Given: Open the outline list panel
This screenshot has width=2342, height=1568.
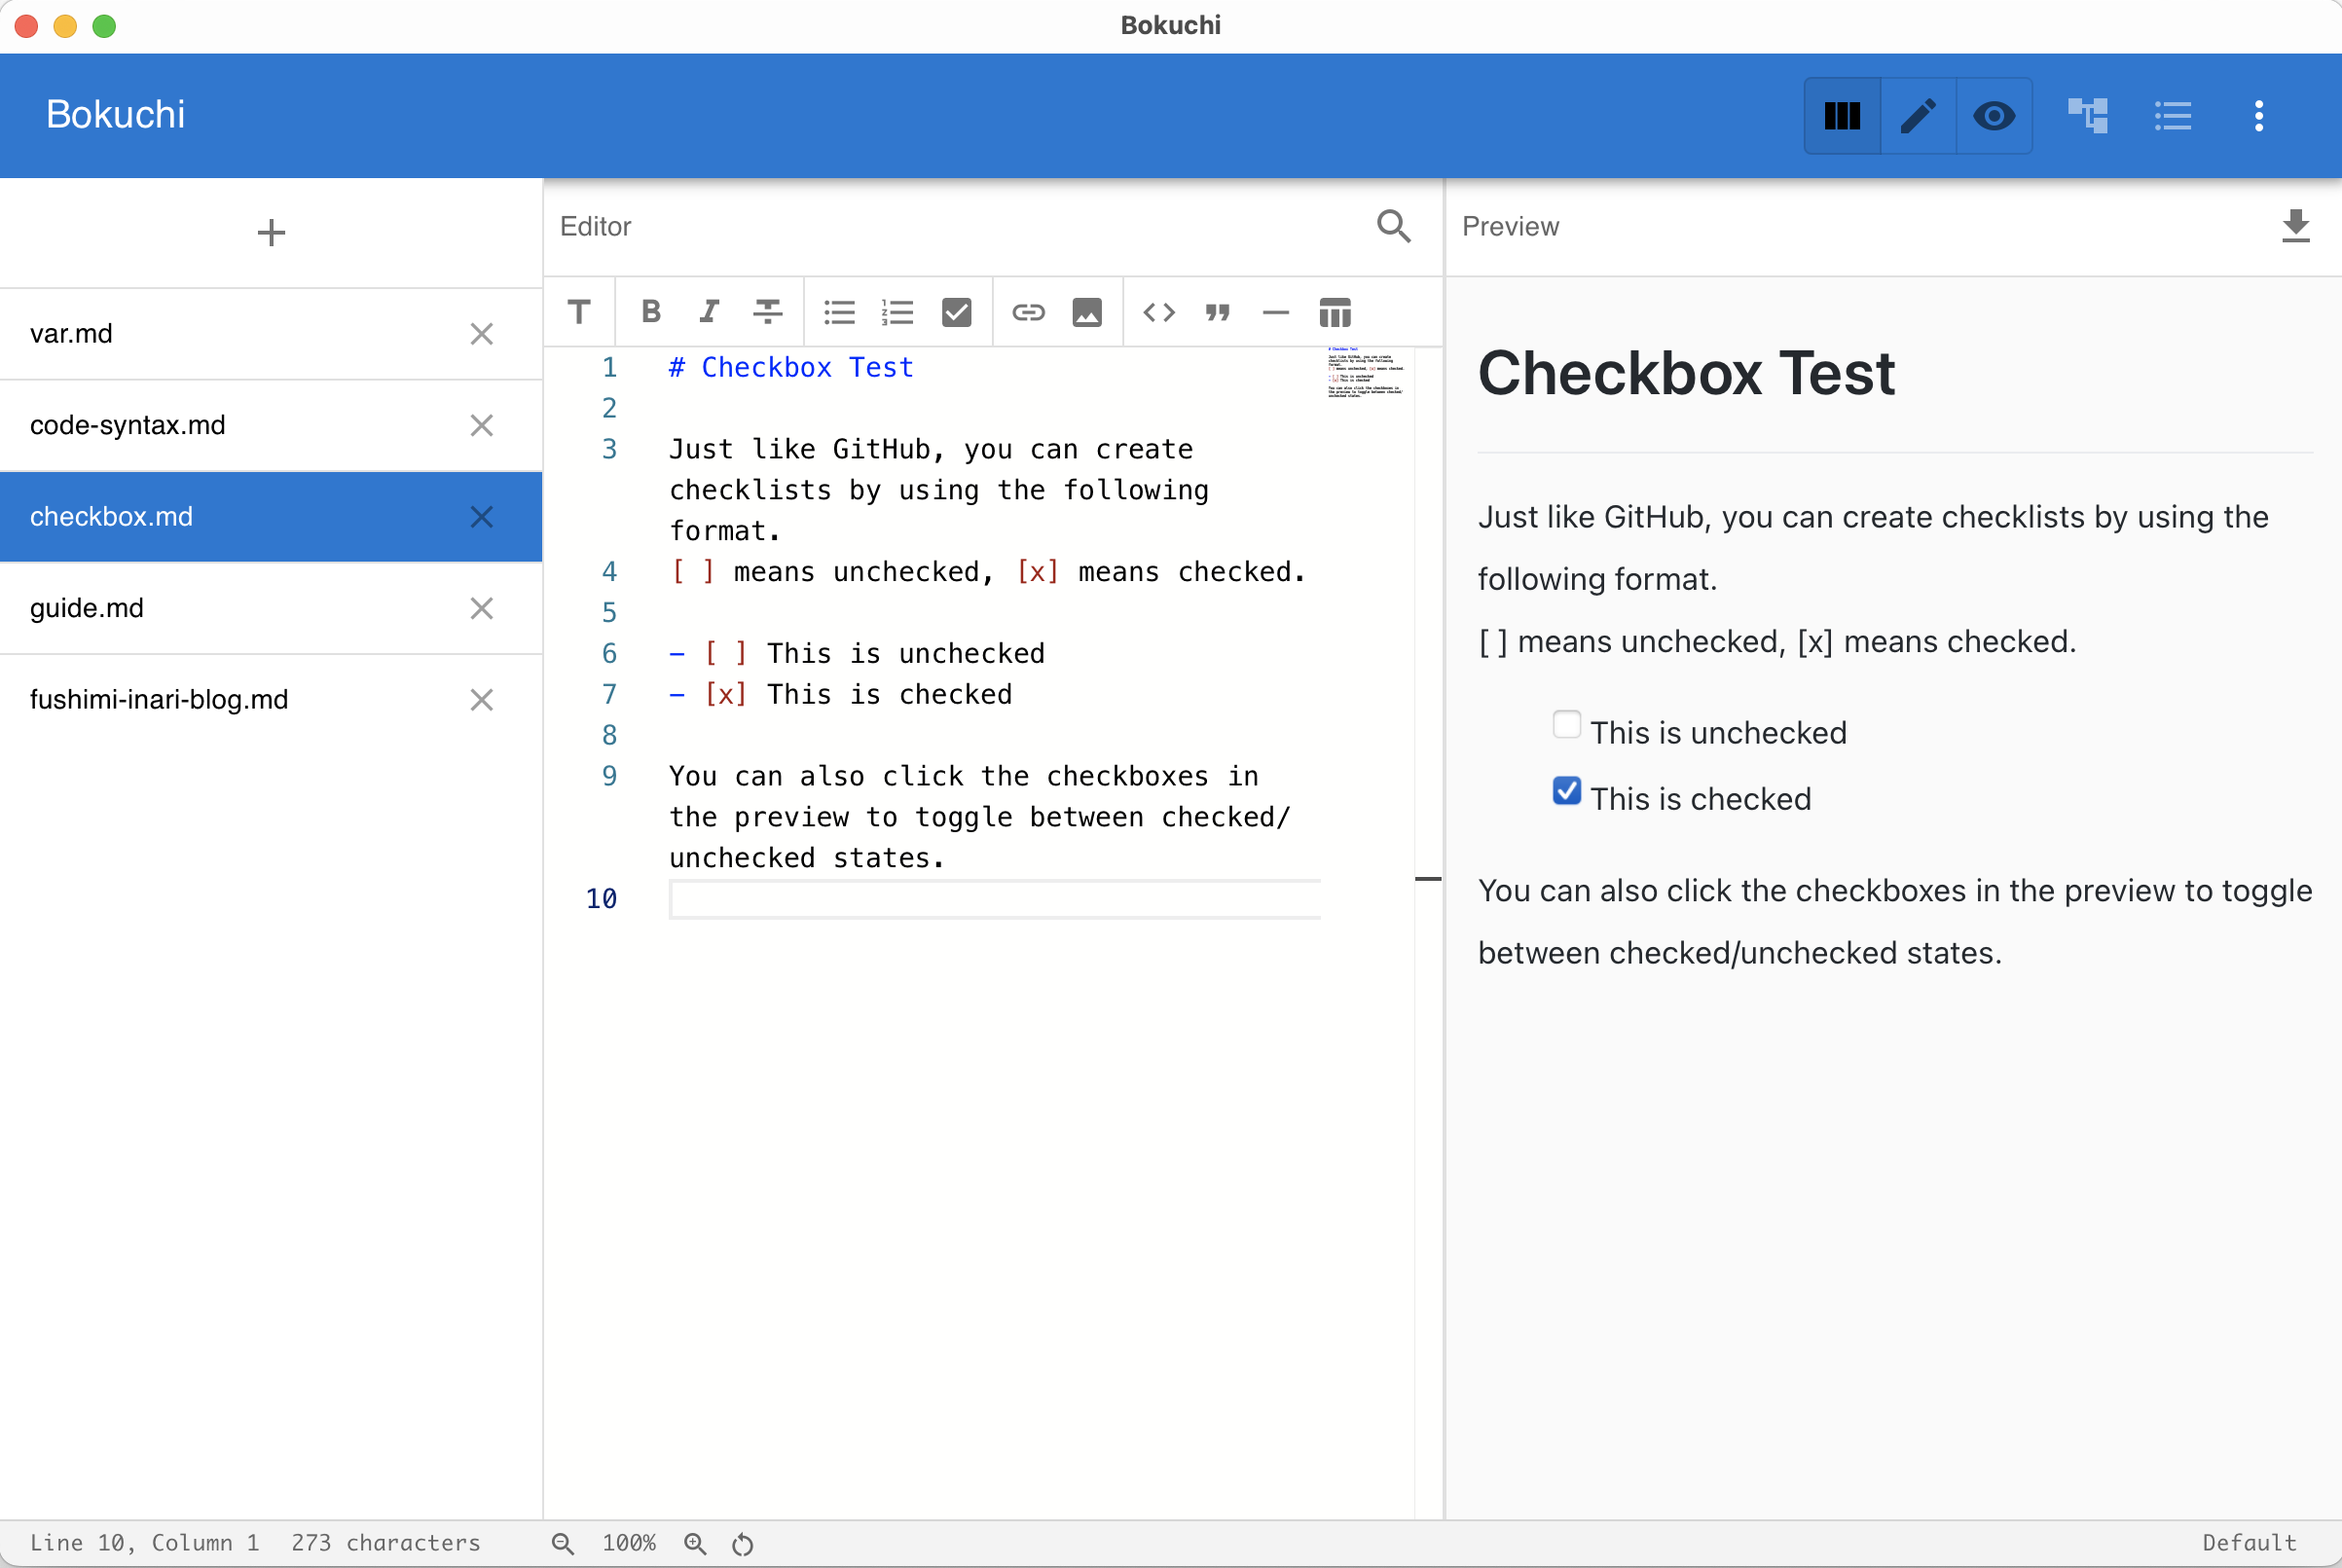Looking at the screenshot, I should pyautogui.click(x=2173, y=116).
